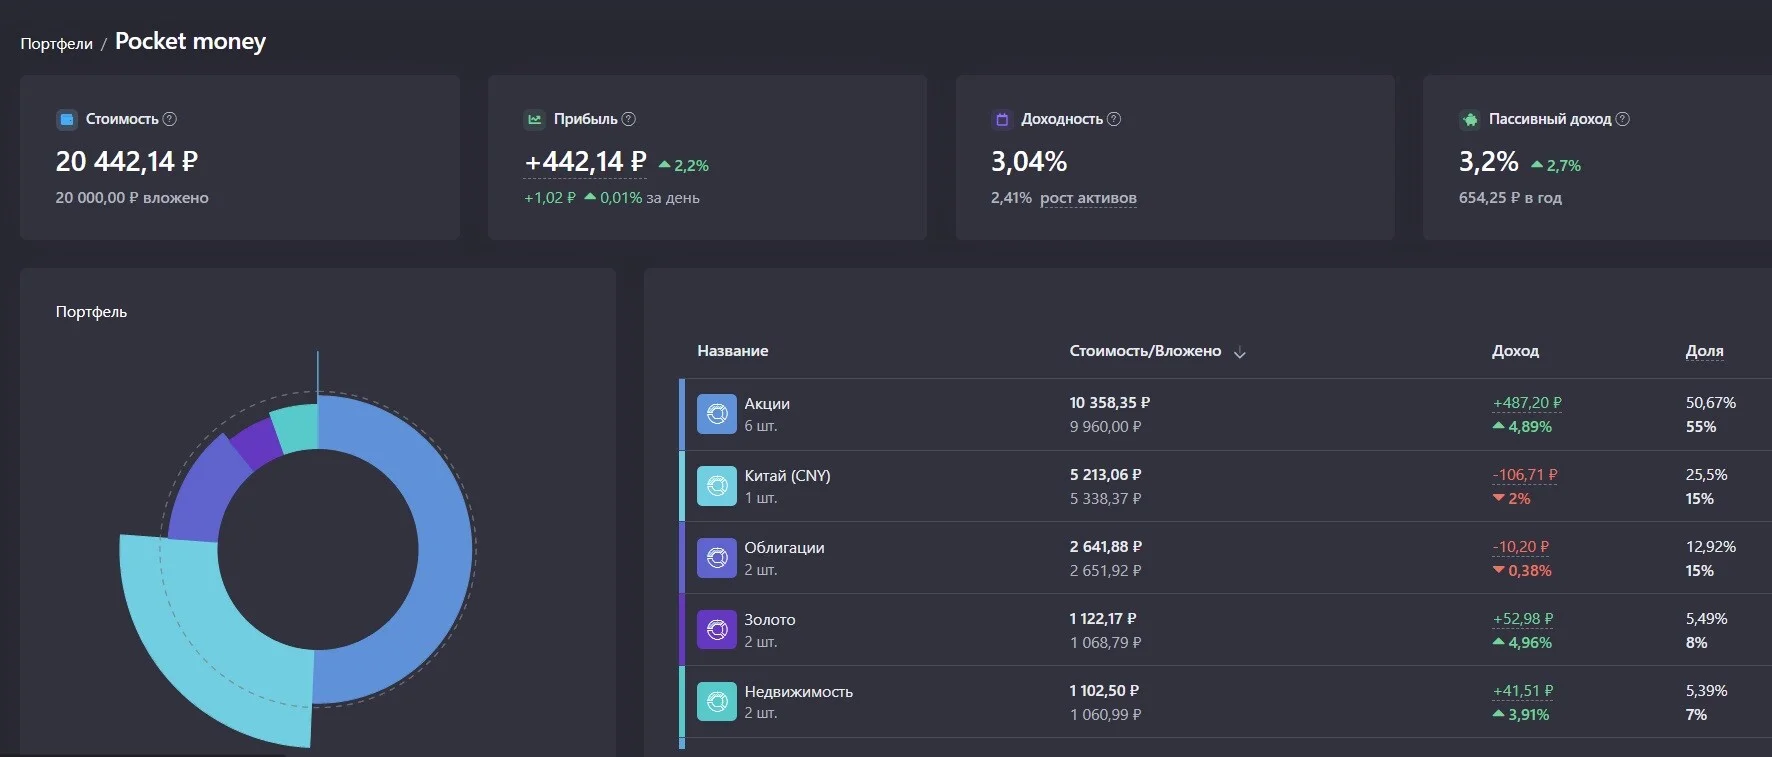Open the Недвижимость row name
The image size is (1772, 757).
click(798, 692)
